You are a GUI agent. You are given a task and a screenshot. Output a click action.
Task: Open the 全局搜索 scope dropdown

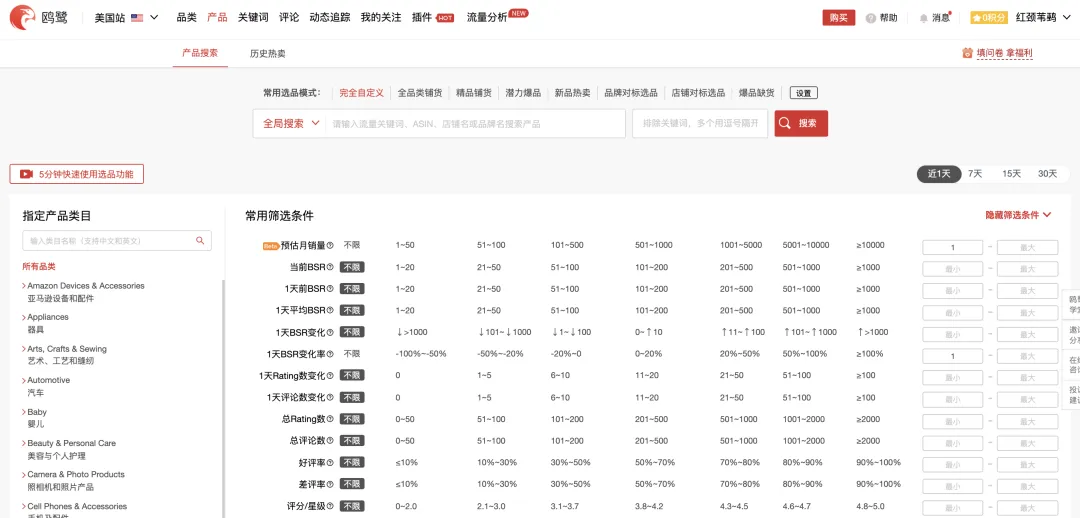click(x=291, y=123)
